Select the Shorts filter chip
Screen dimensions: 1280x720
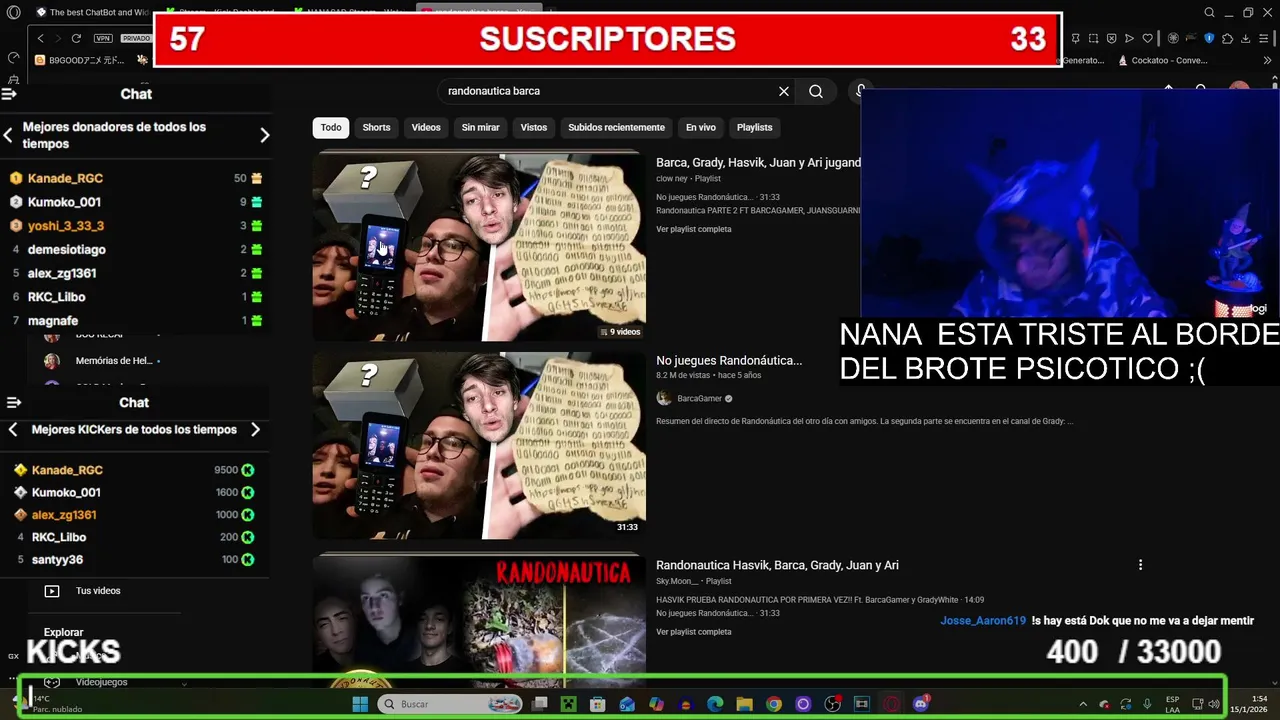(376, 127)
